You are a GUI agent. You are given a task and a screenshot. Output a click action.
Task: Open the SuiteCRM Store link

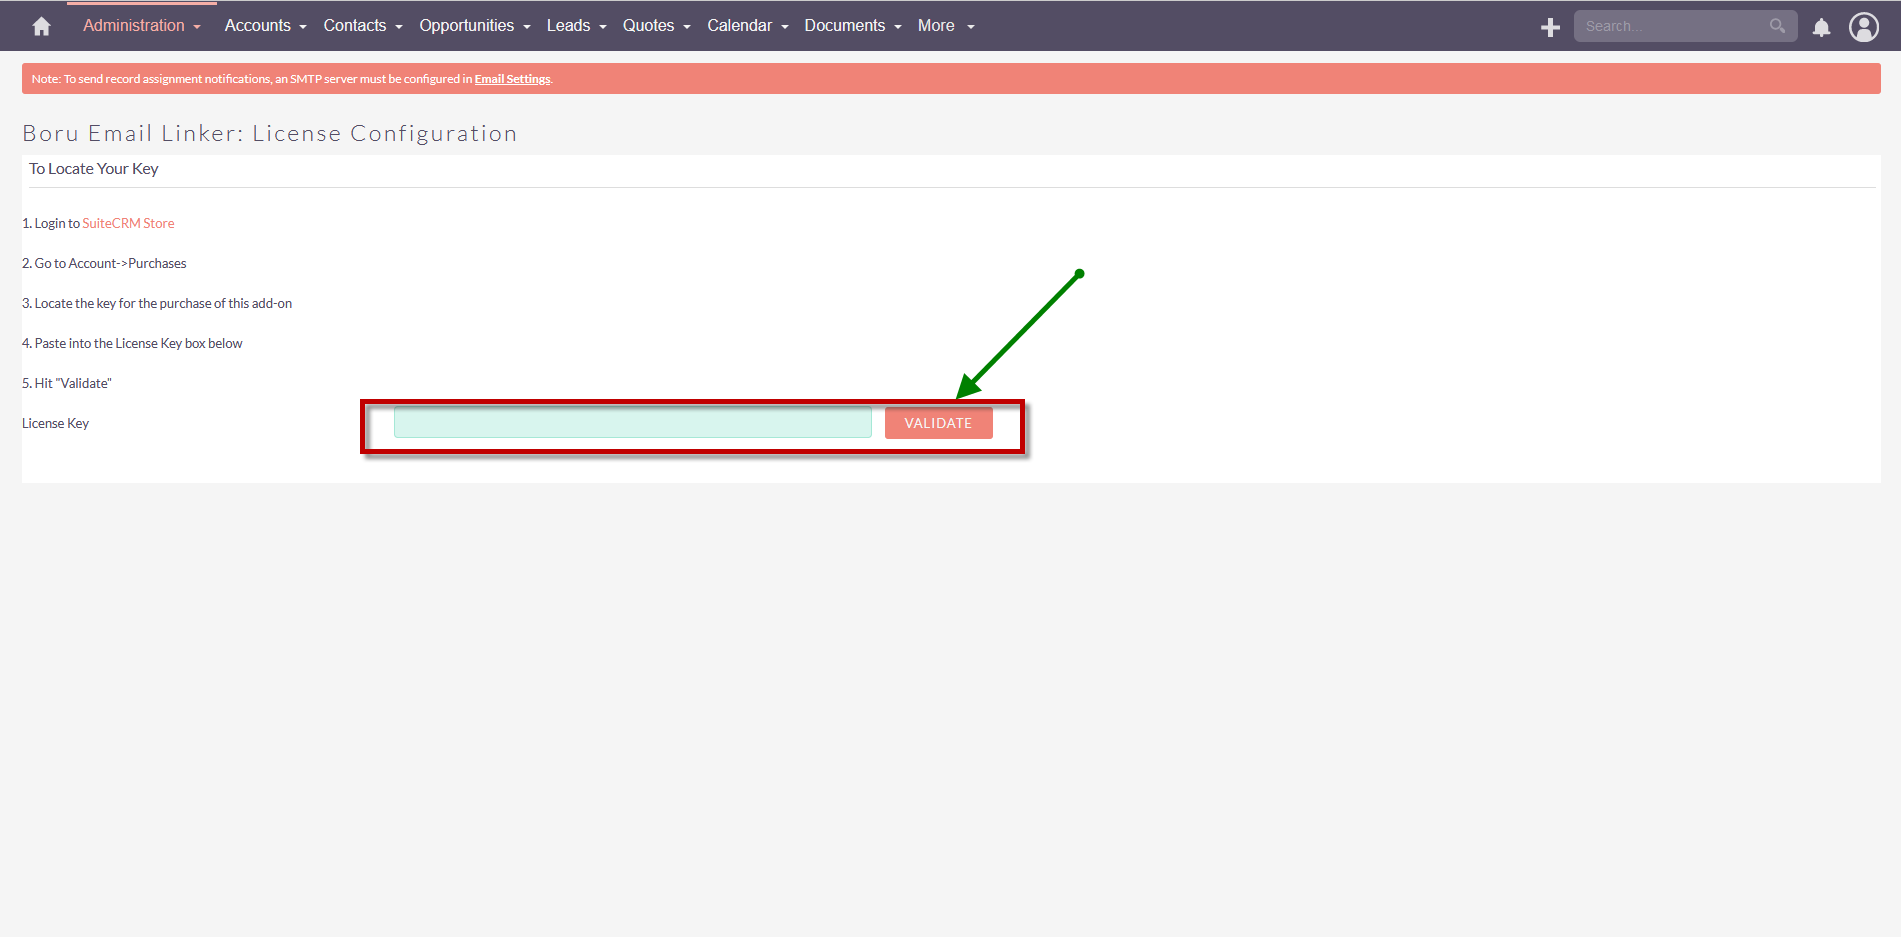(x=128, y=223)
